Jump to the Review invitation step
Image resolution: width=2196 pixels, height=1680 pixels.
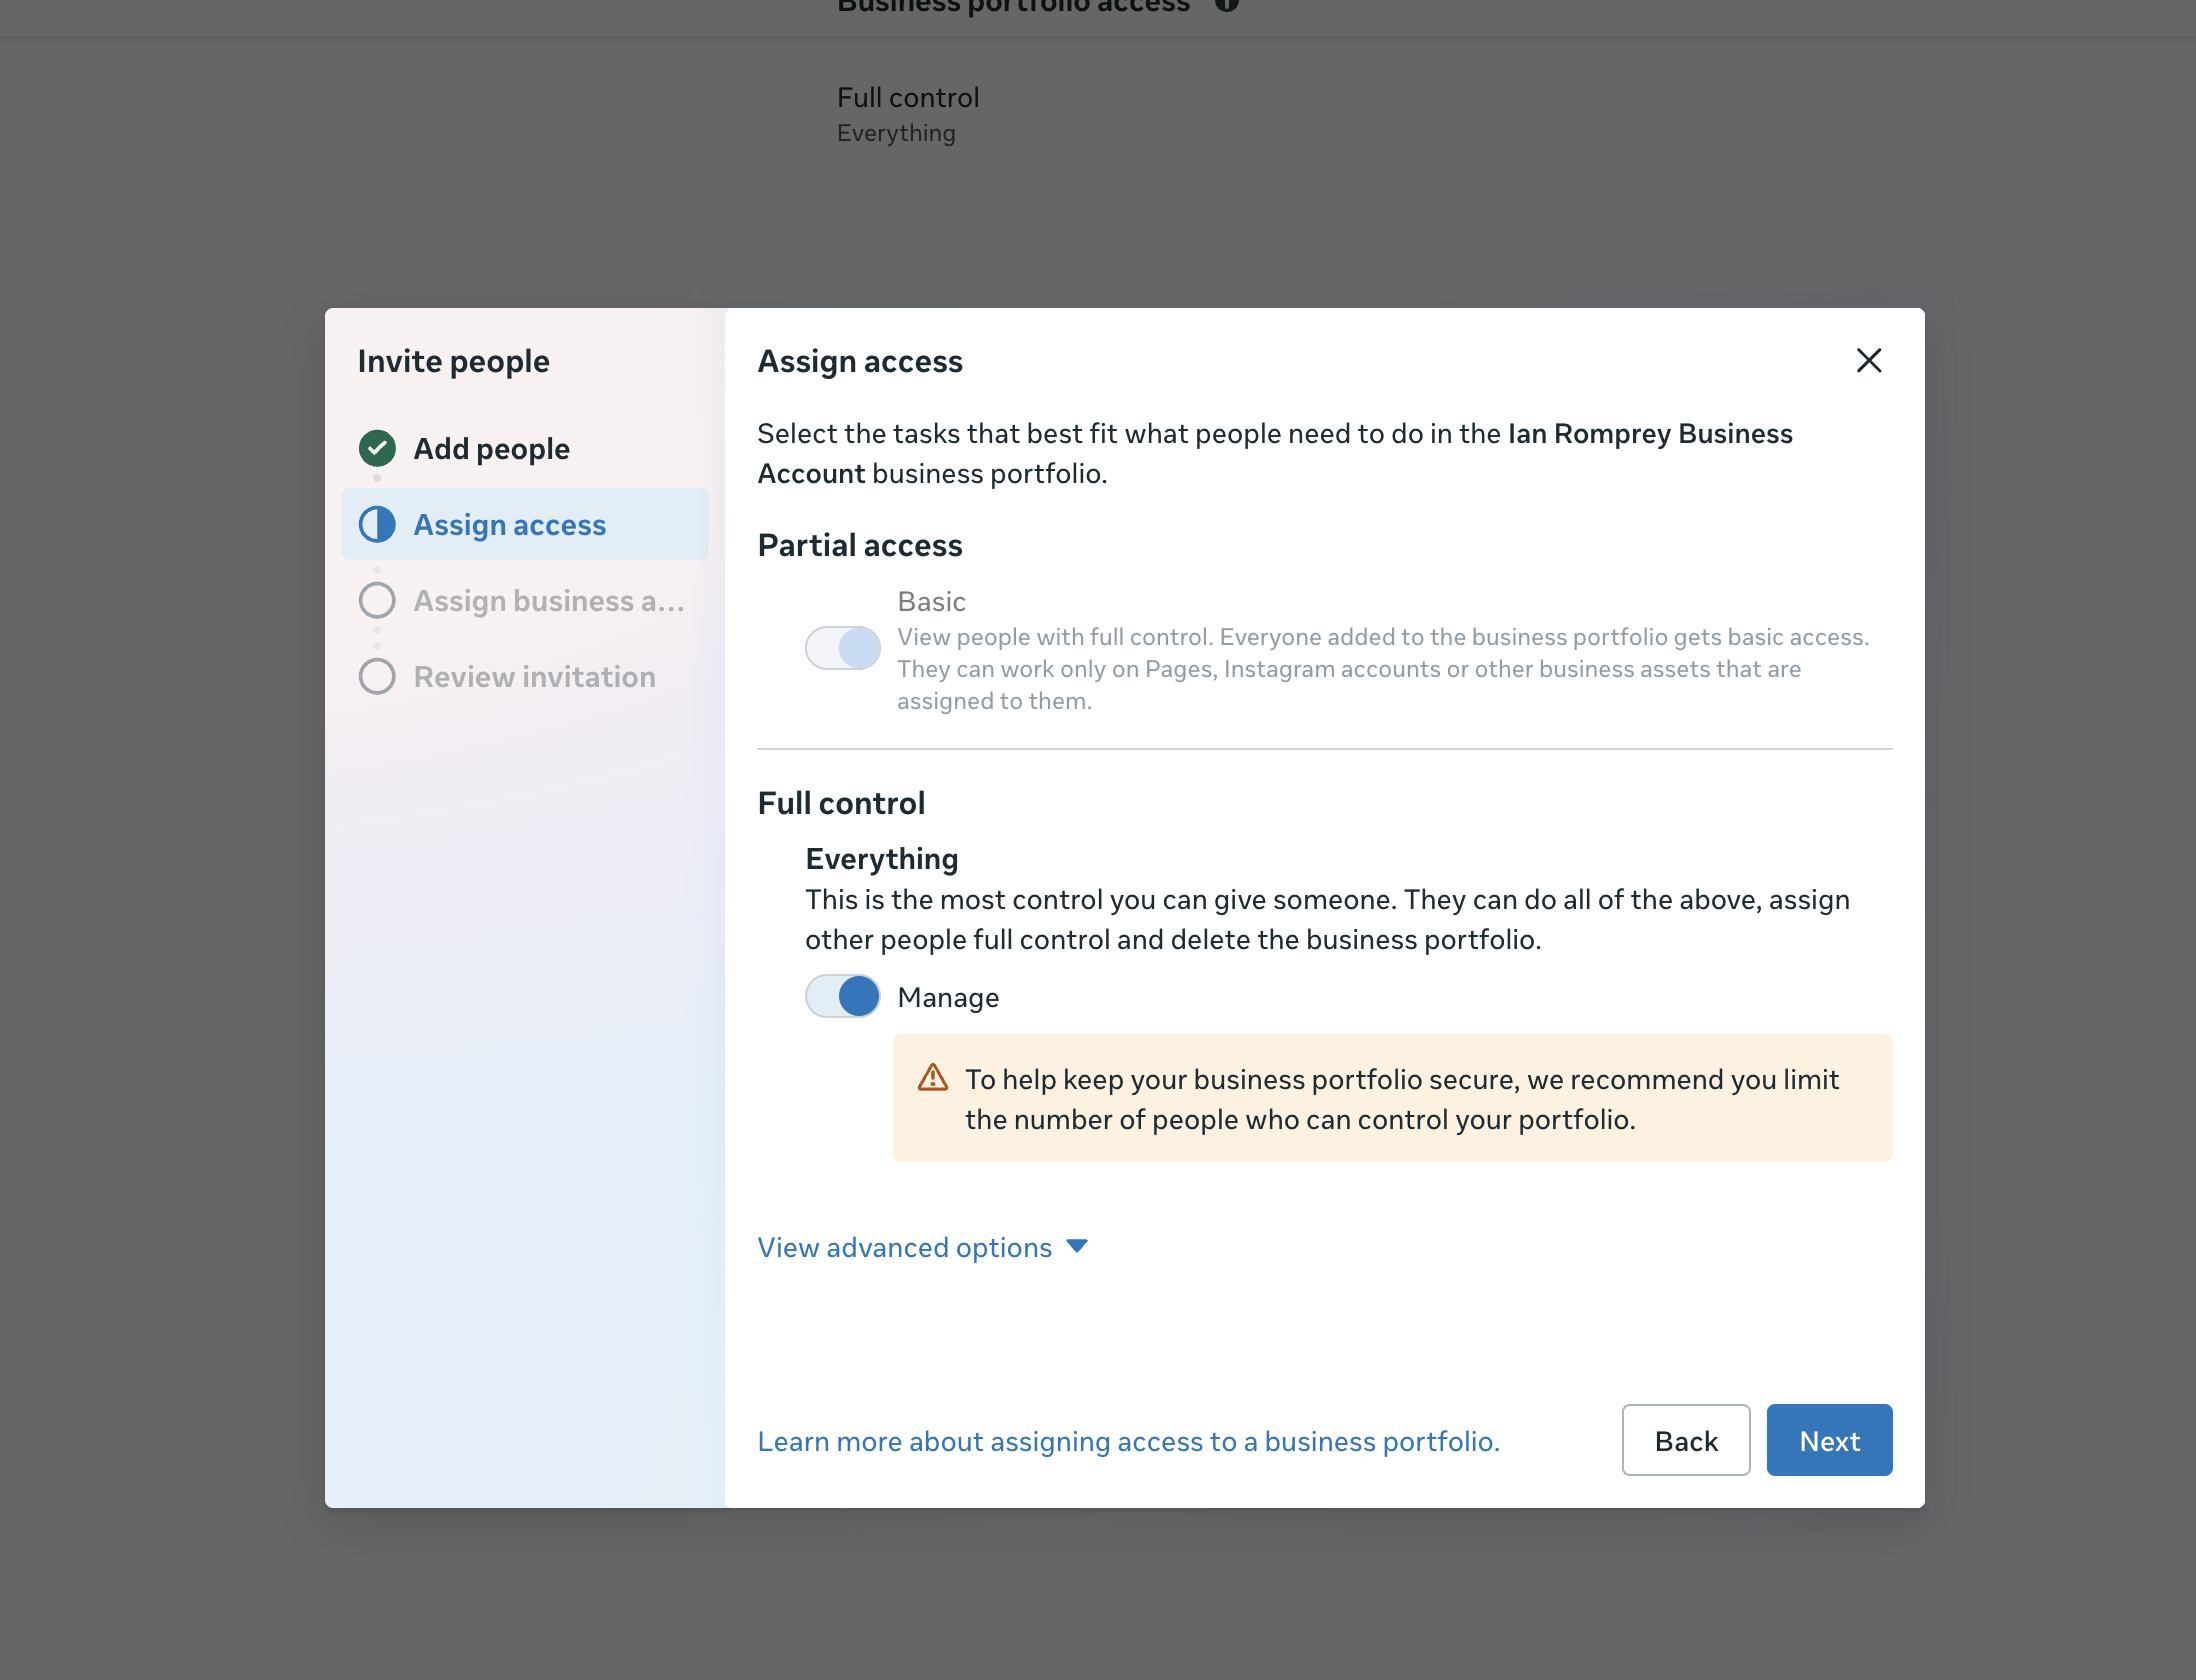[x=534, y=676]
